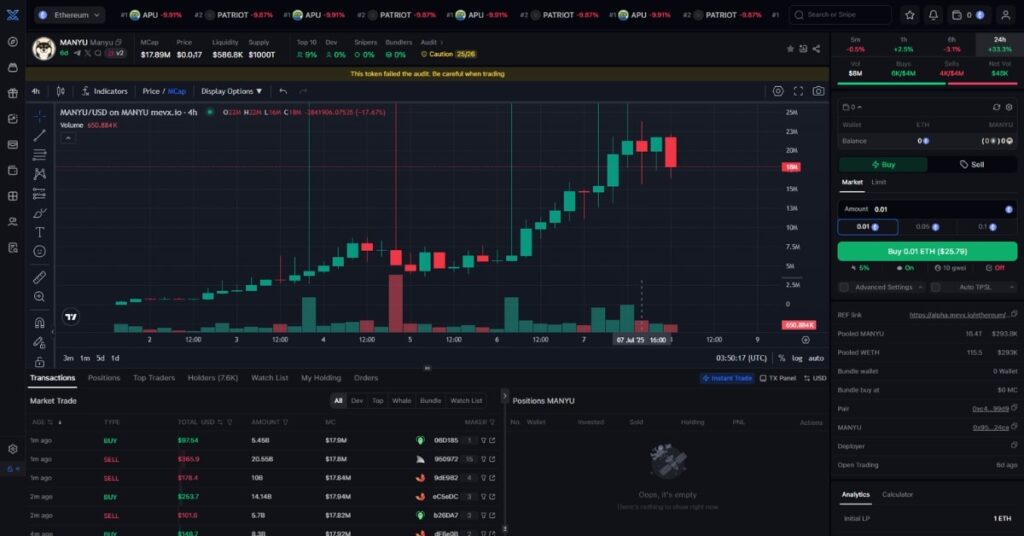Enter fullscreen chart mode
The image size is (1024, 536).
point(798,91)
